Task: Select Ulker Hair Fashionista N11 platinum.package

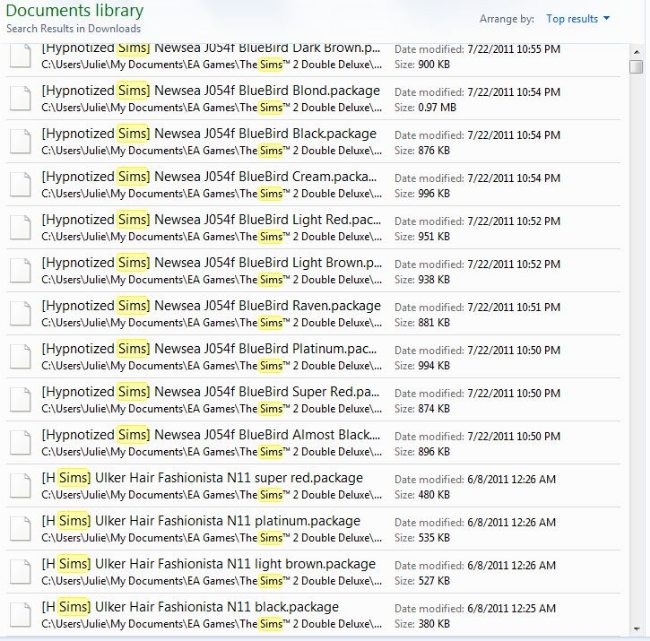Action: [x=201, y=522]
